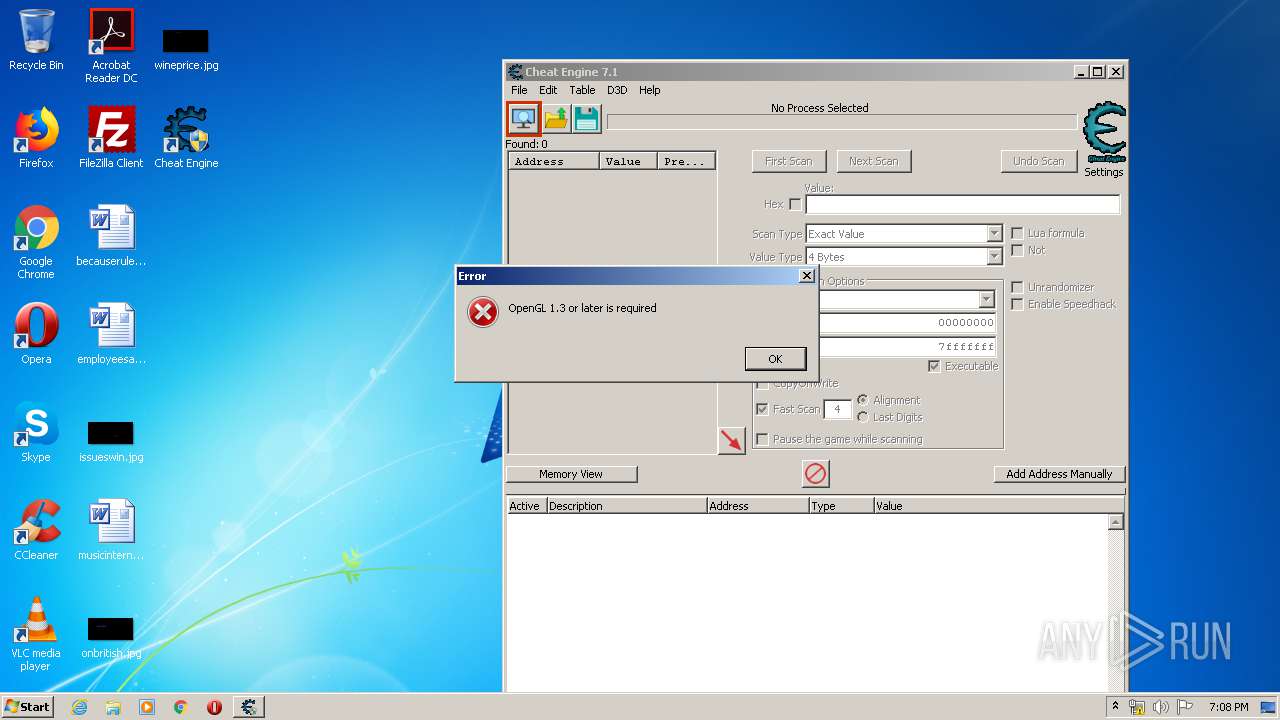Click the open folder load table icon
The image size is (1280, 720).
click(556, 119)
